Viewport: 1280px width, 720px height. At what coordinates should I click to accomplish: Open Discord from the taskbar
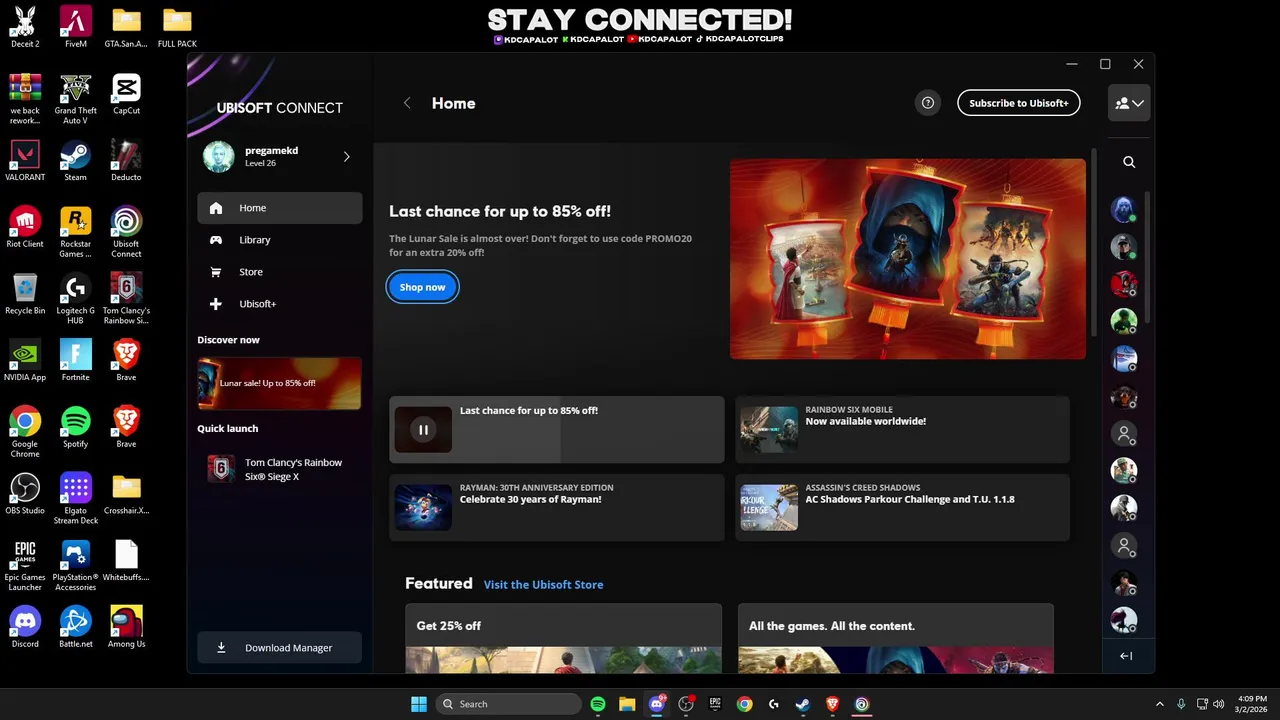click(657, 704)
